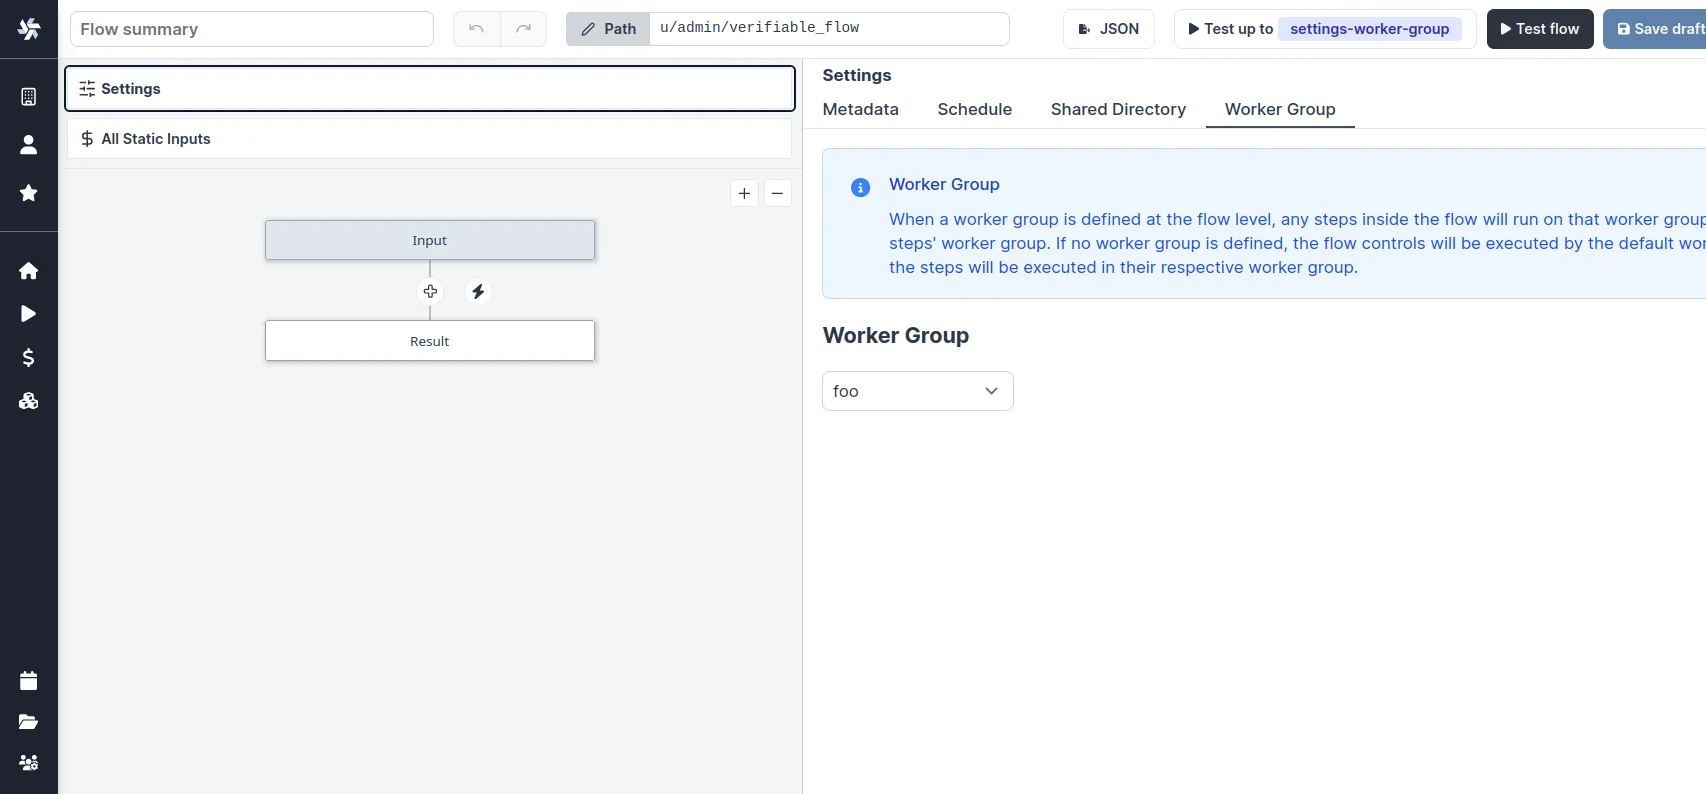Zoom in the flow graph with plus
The height and width of the screenshot is (794, 1706).
pos(744,193)
